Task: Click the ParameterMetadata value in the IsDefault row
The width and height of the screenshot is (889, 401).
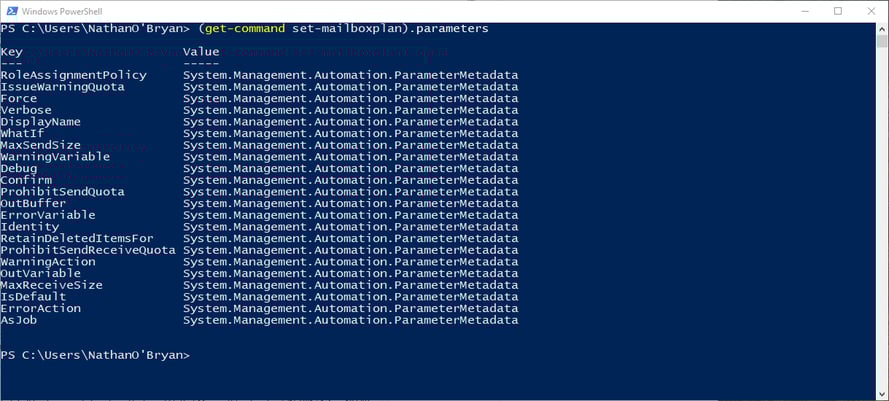Action: [x=350, y=297]
